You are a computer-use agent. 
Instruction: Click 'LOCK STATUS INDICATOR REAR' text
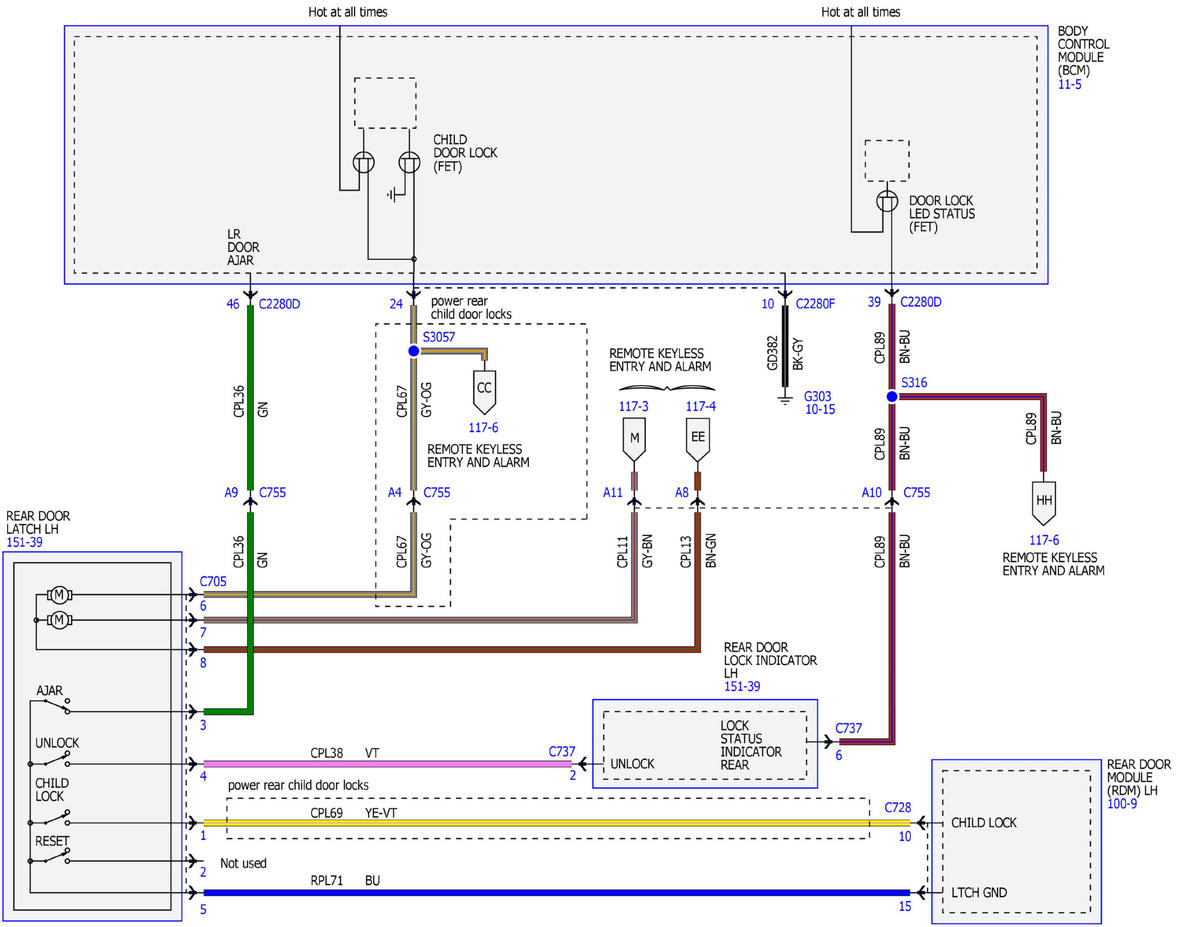click(x=750, y=745)
